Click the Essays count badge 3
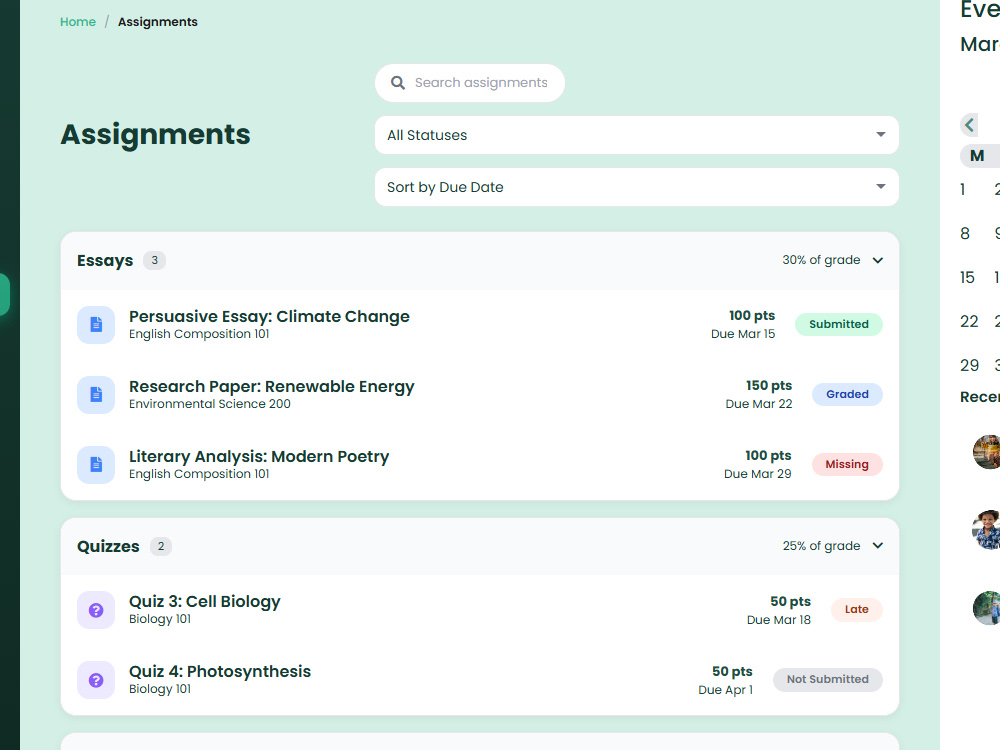The image size is (1000, 750). coord(154,260)
